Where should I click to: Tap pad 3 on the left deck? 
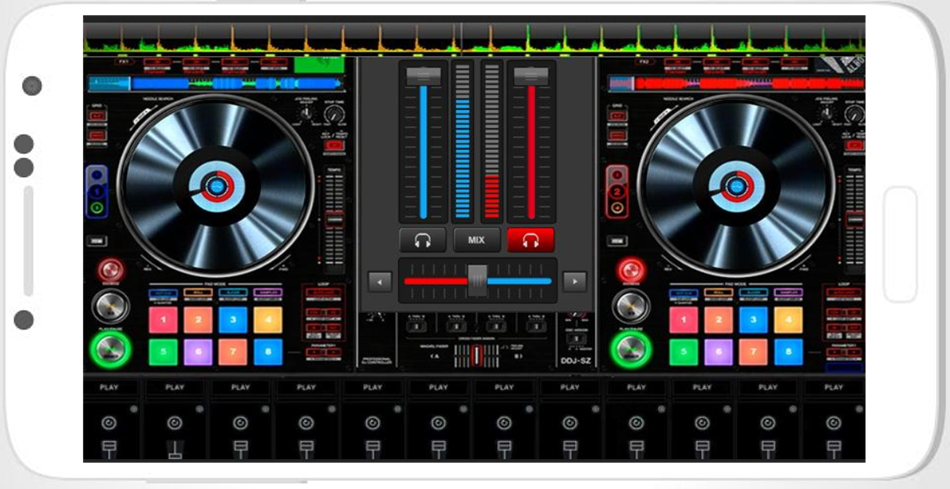tap(233, 320)
